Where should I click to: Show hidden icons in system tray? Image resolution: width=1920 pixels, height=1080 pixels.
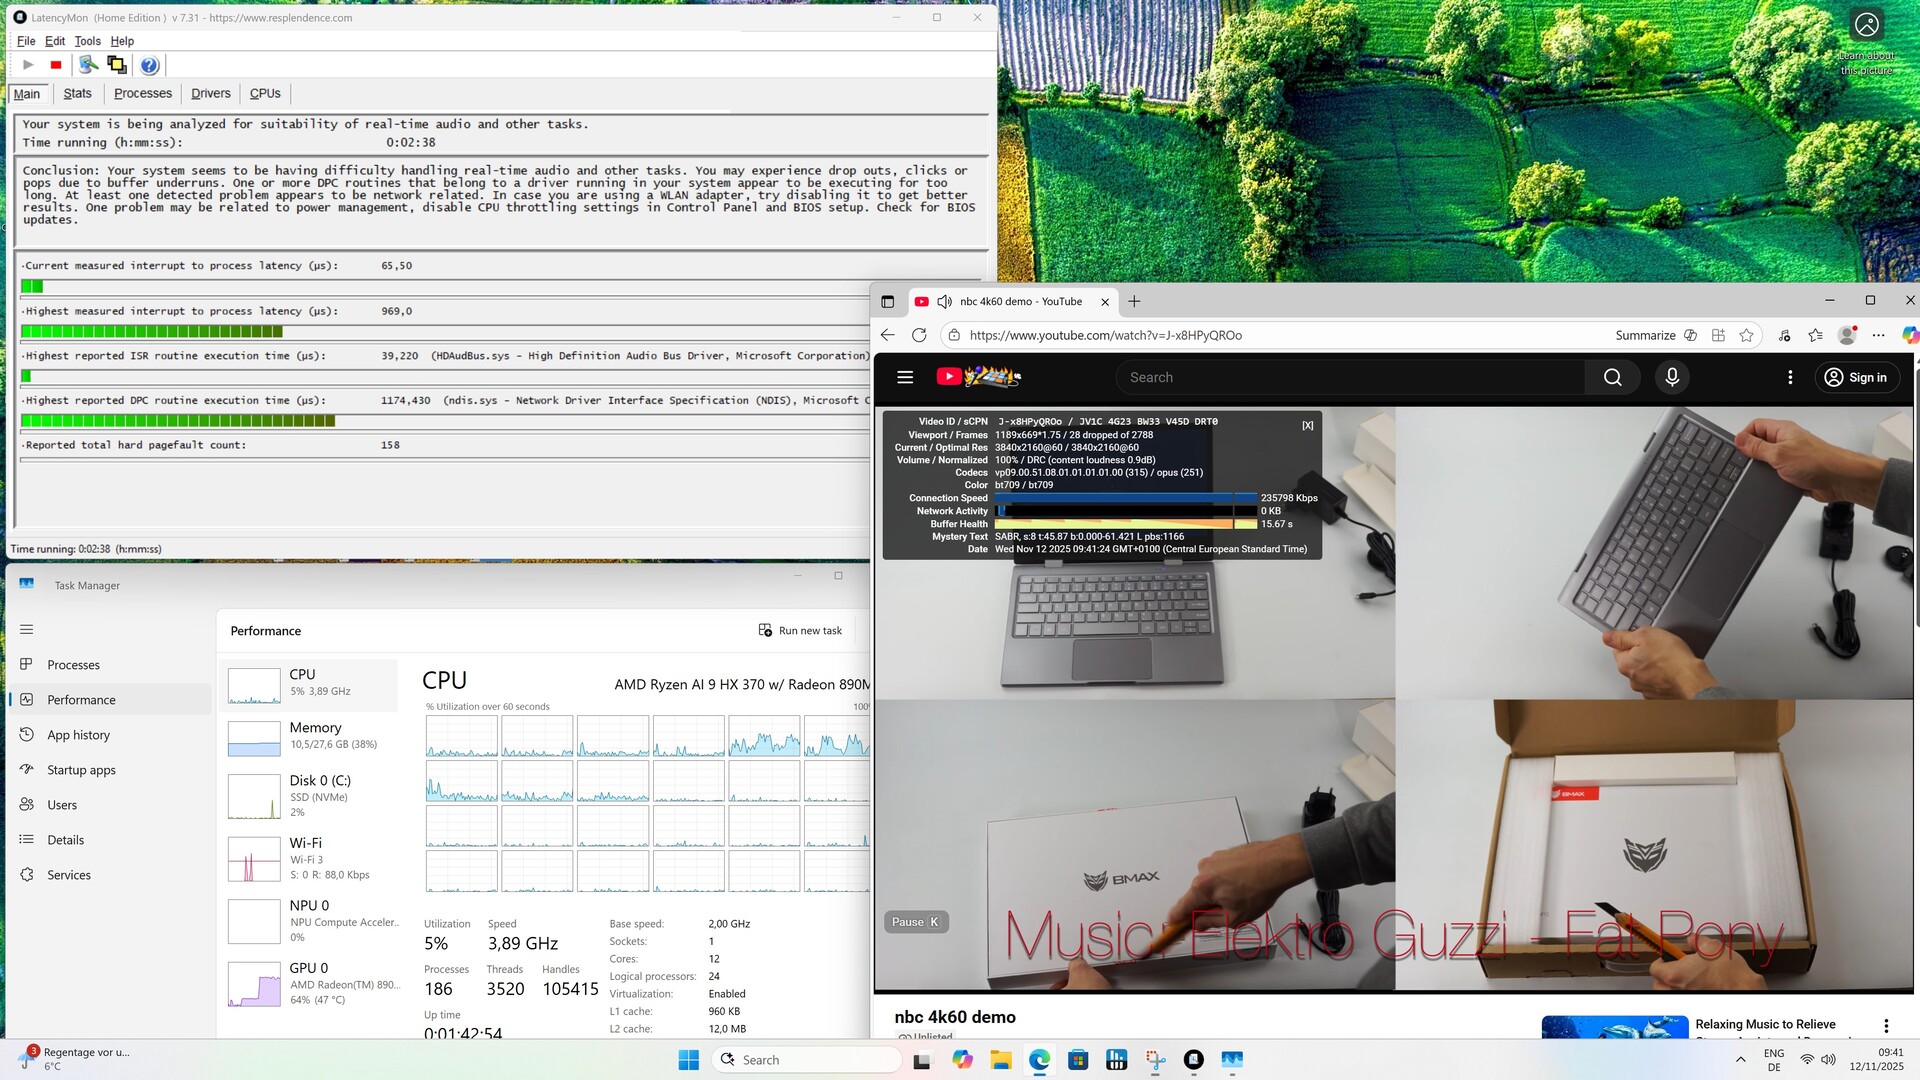click(x=1740, y=1060)
